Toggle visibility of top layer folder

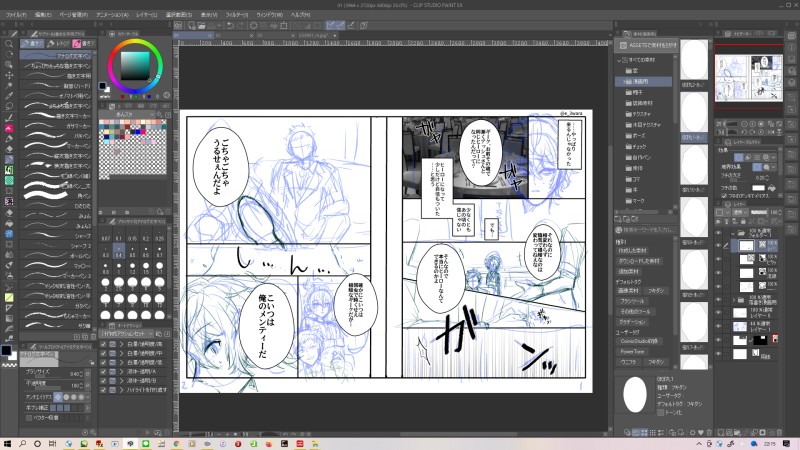click(718, 233)
